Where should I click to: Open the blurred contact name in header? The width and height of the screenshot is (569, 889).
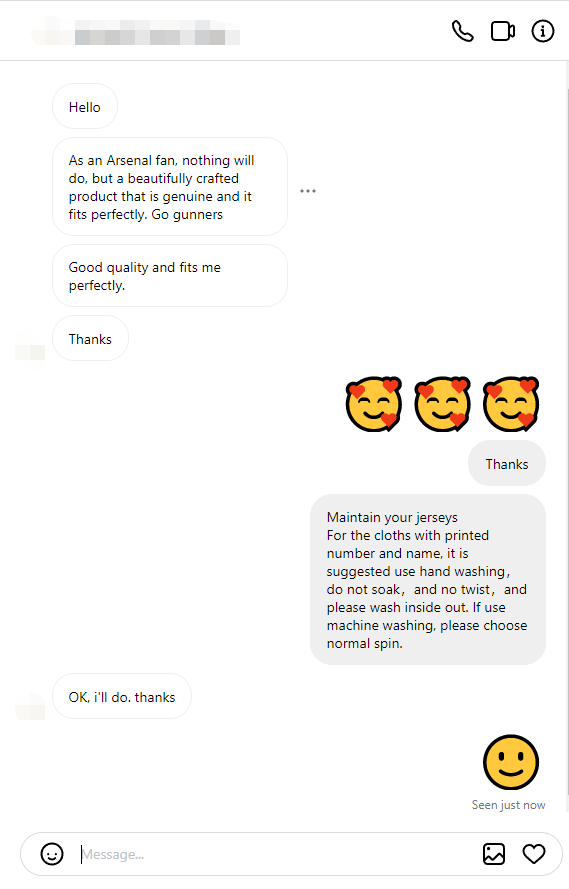tap(136, 31)
